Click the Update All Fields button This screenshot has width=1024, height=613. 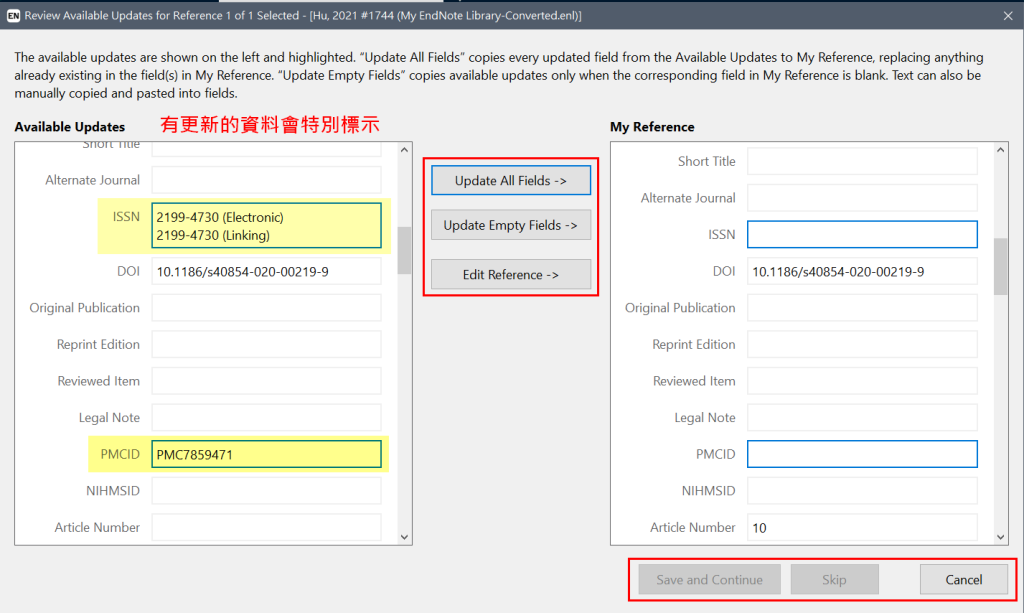pyautogui.click(x=511, y=181)
